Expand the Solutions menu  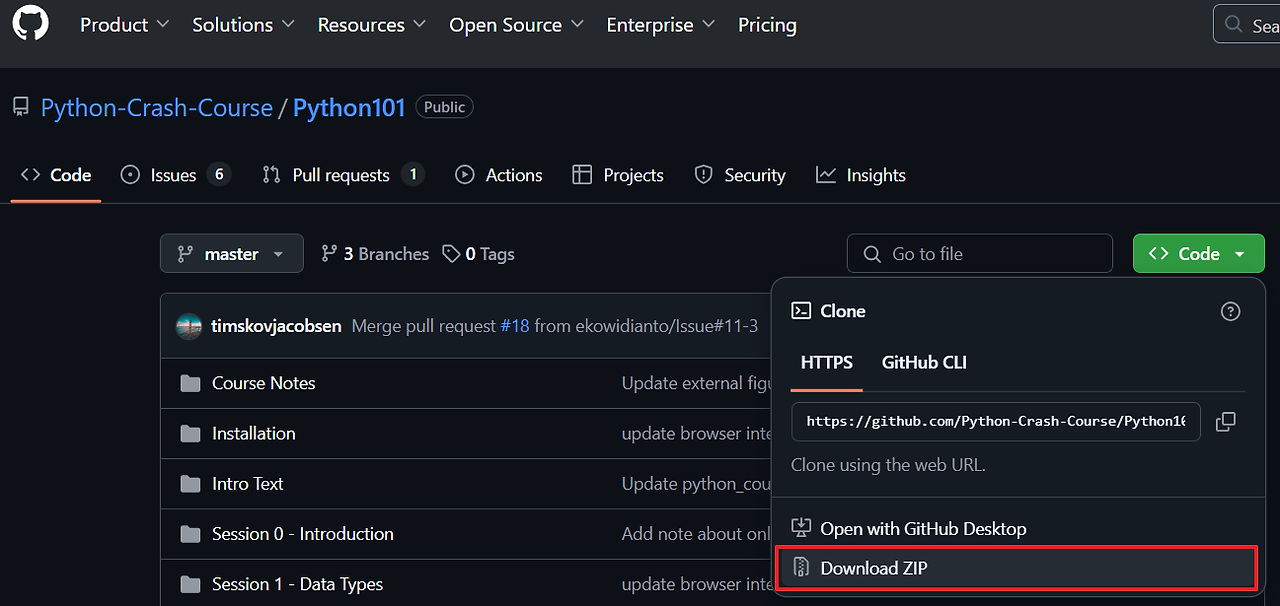(243, 25)
